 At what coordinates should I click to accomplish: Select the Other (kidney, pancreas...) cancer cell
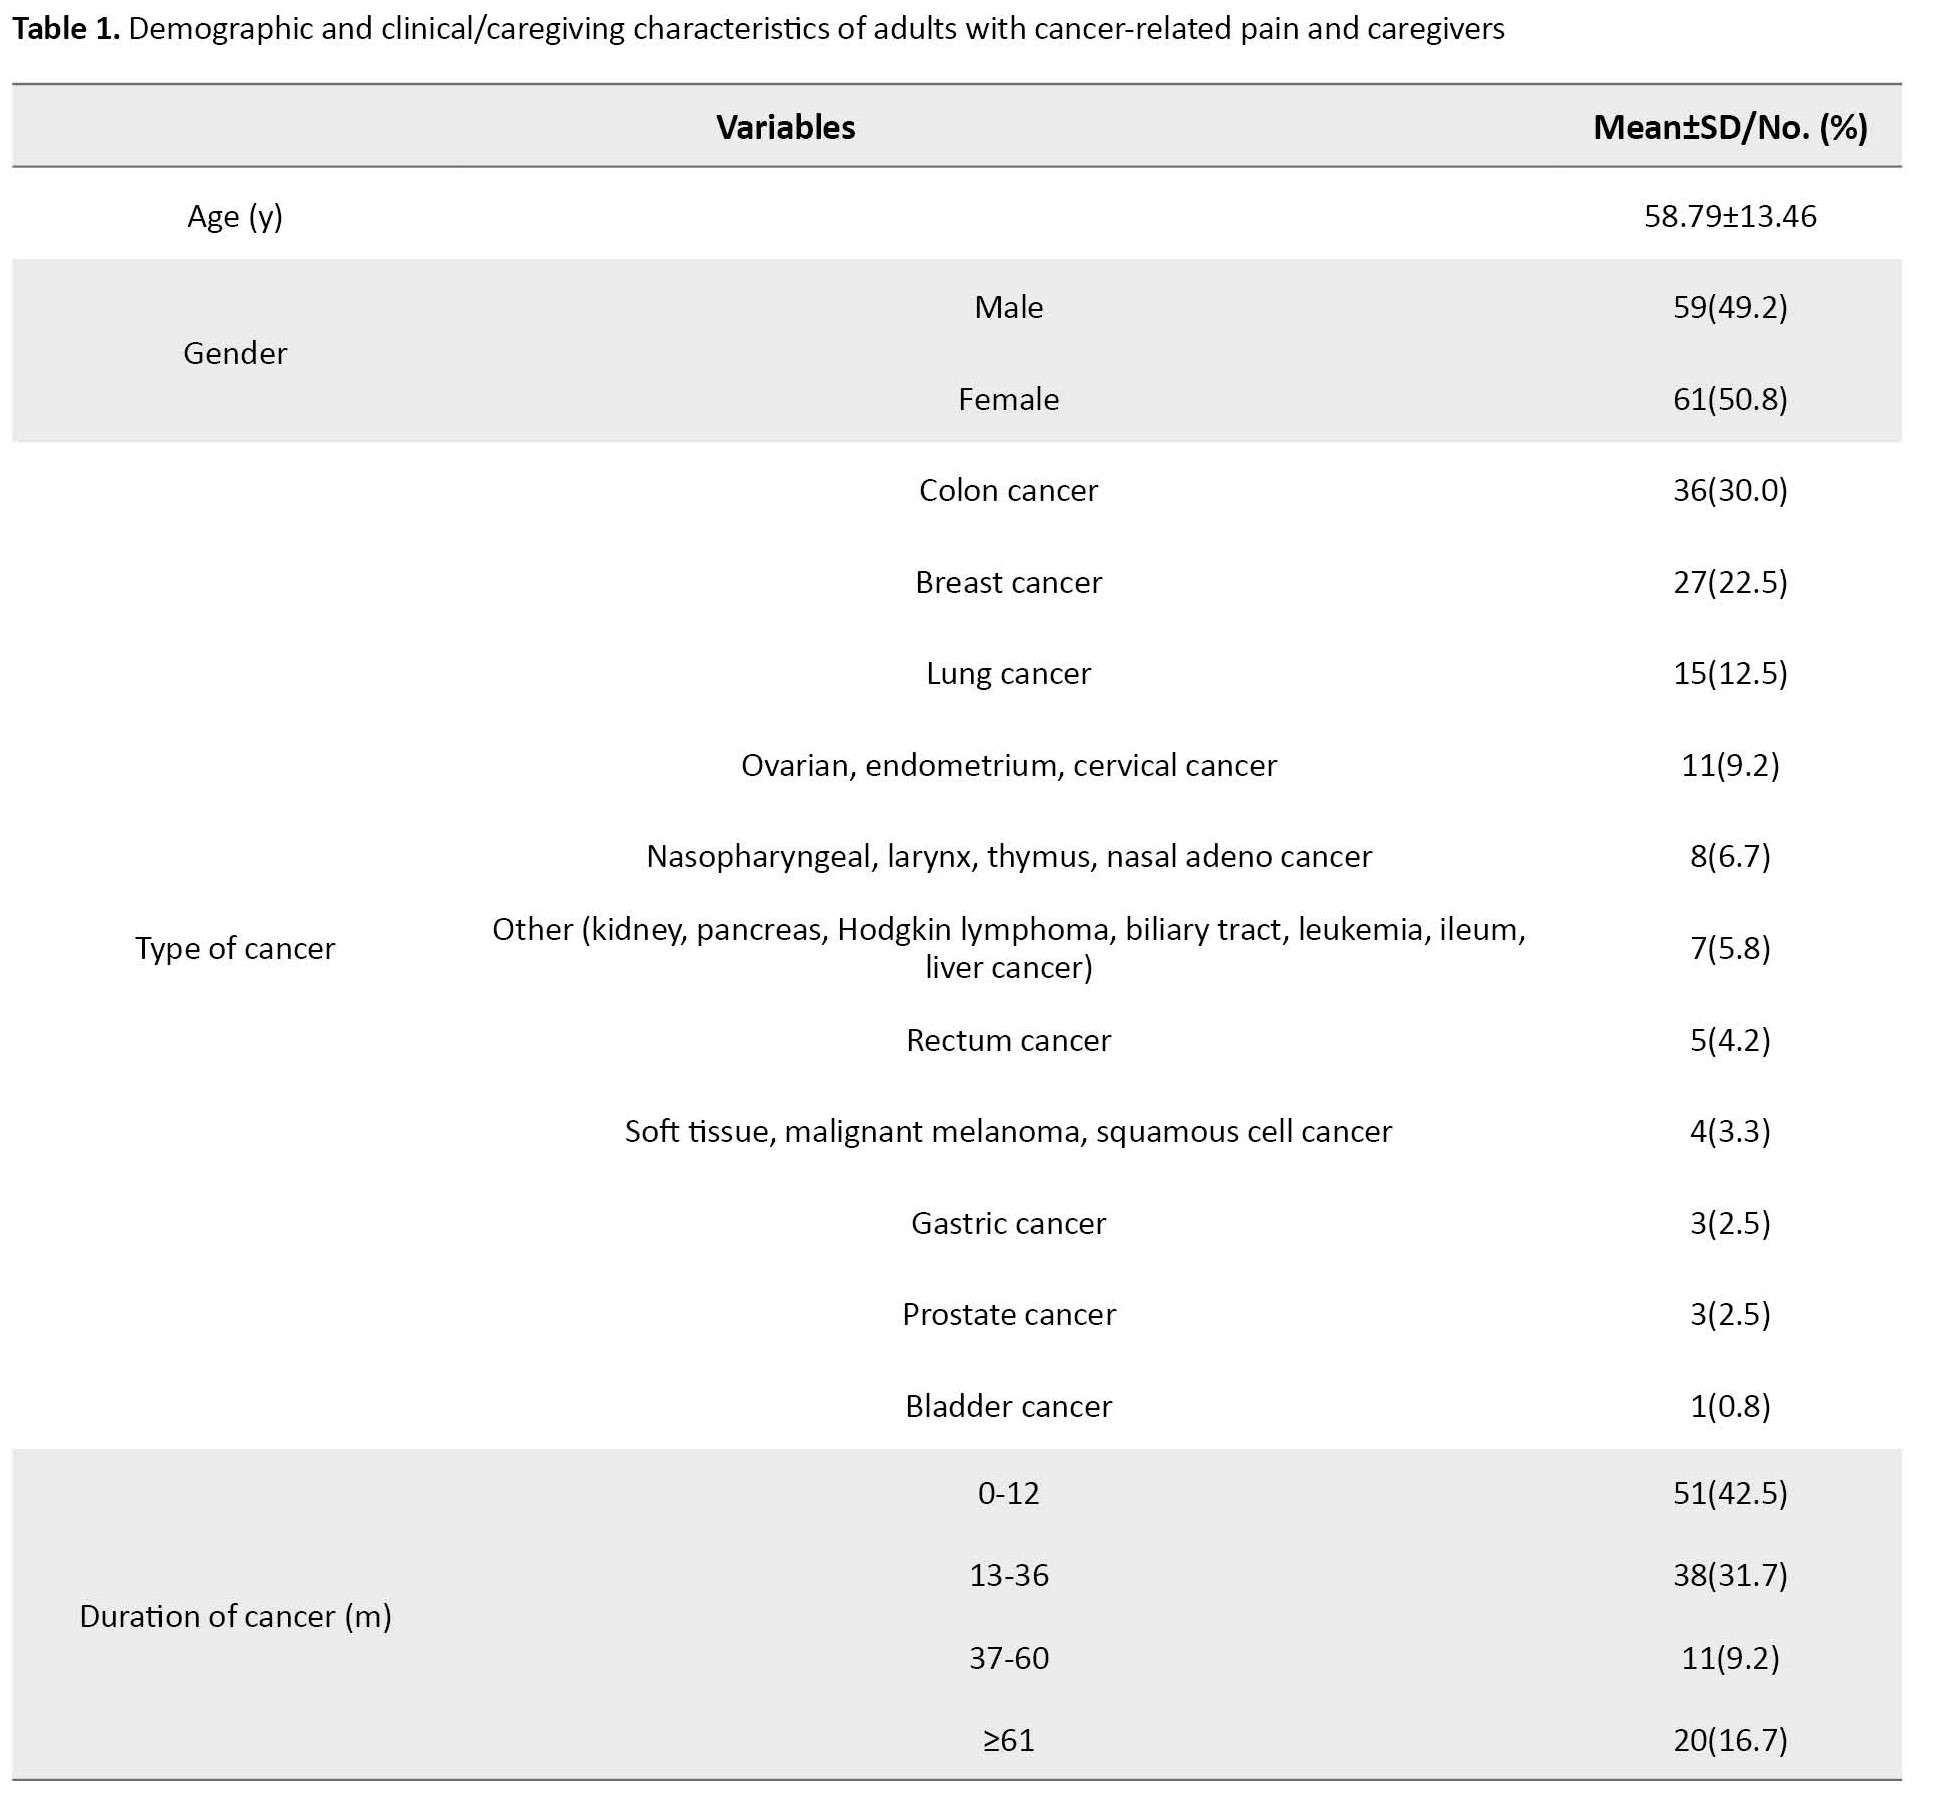coord(1008,948)
